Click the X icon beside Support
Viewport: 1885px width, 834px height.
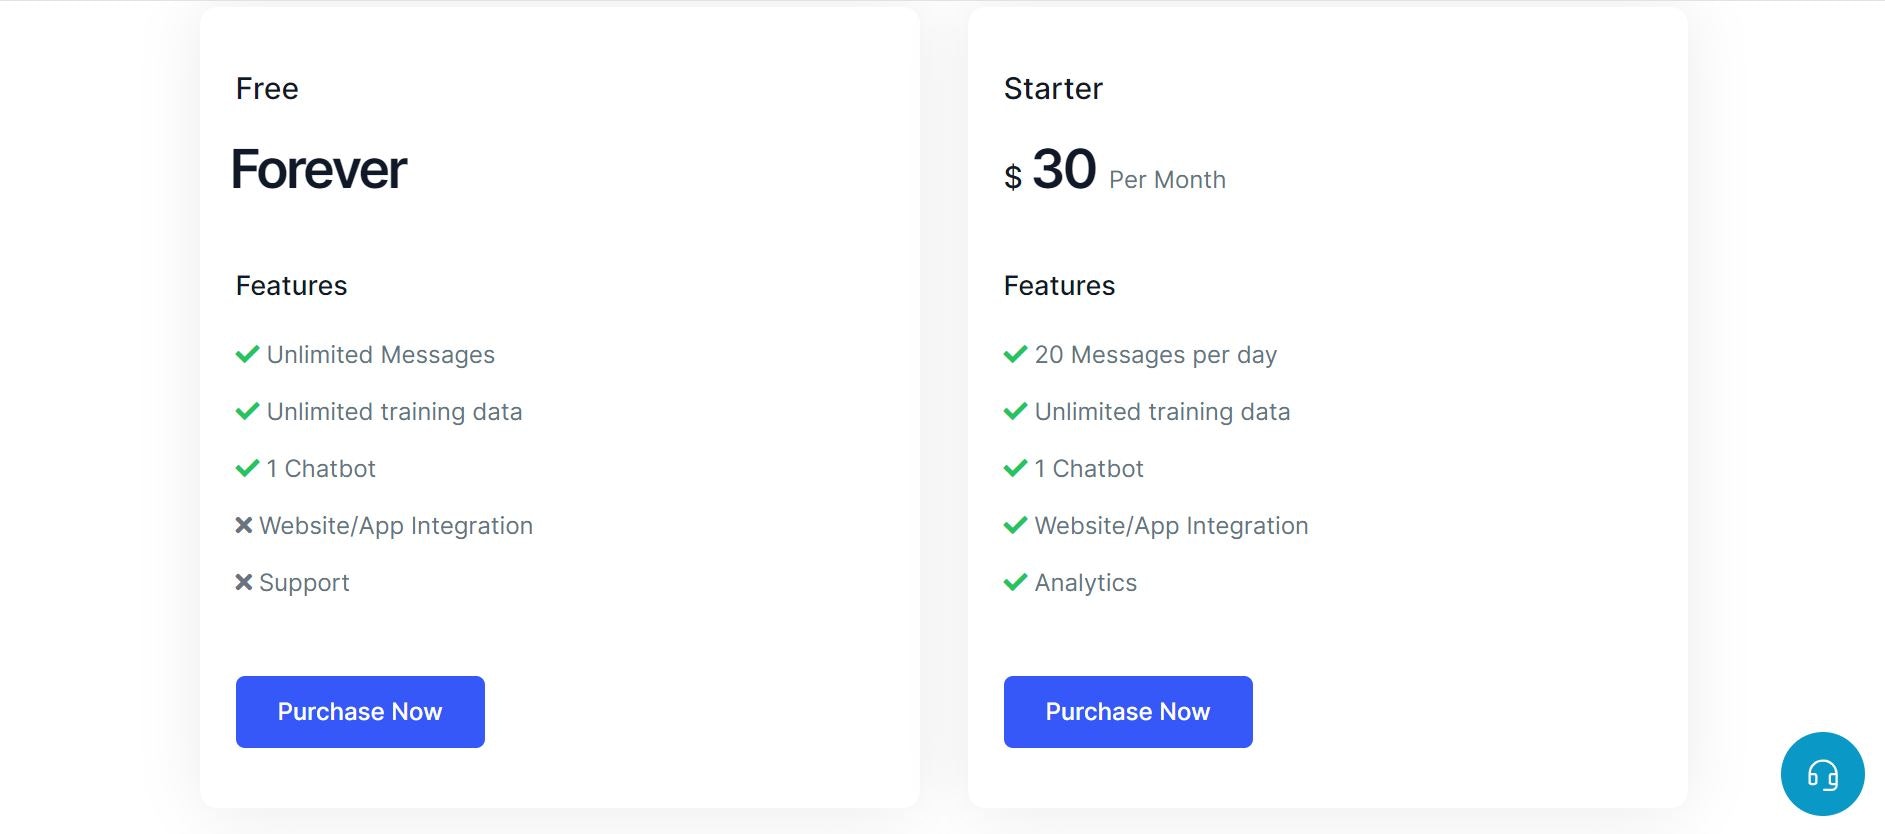243,582
